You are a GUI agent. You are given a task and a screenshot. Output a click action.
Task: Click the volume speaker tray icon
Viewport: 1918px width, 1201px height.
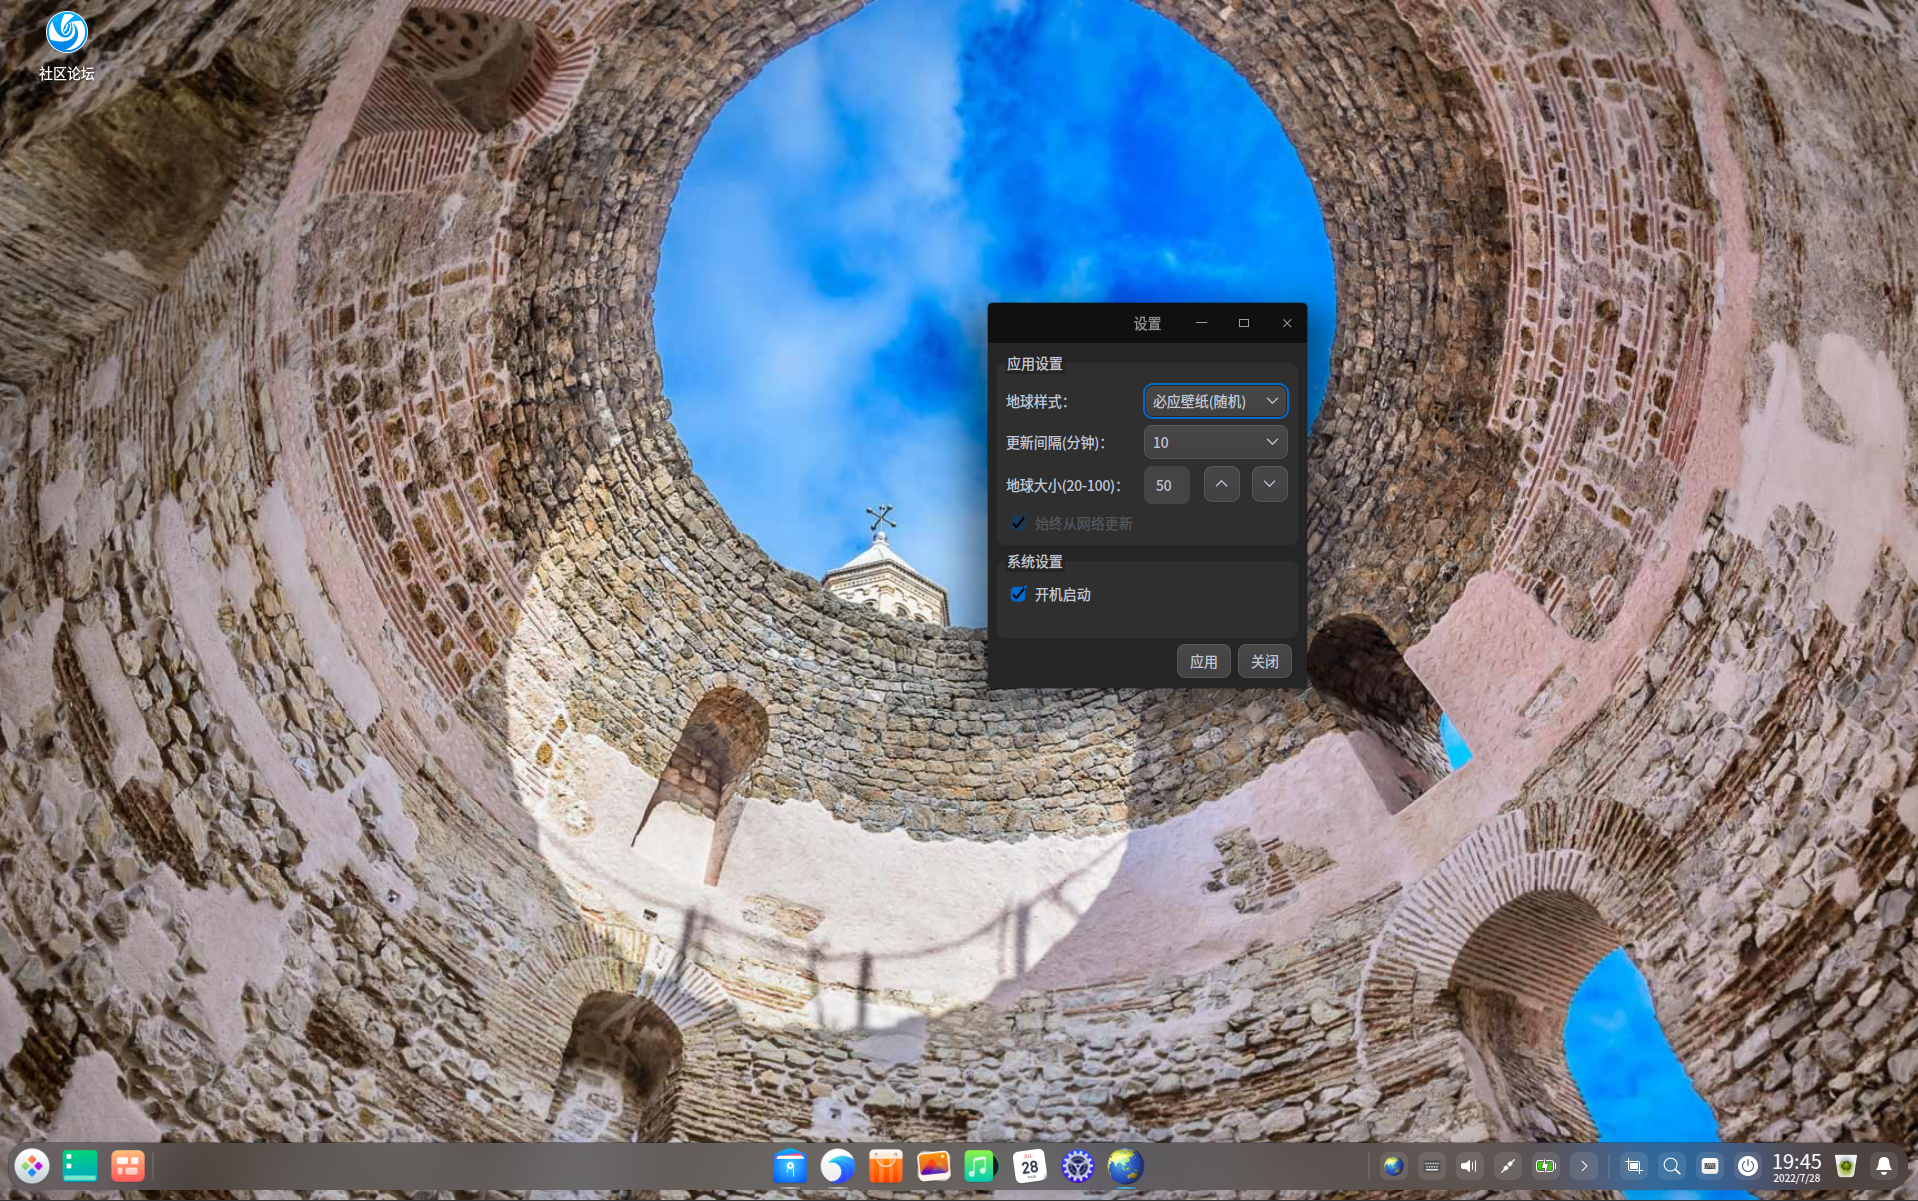pos(1468,1166)
